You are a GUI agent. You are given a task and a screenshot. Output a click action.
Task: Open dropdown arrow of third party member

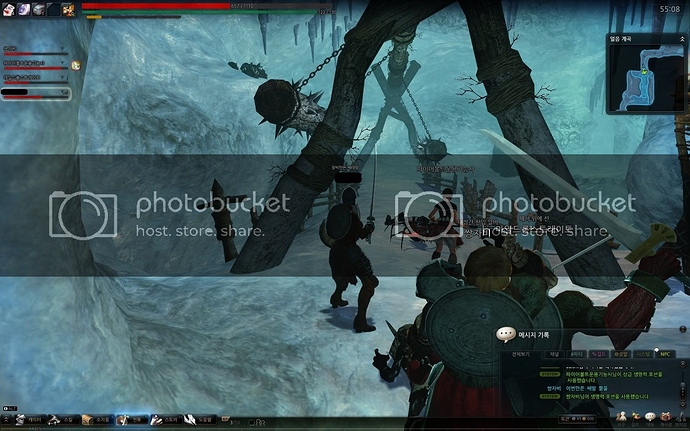tap(62, 77)
